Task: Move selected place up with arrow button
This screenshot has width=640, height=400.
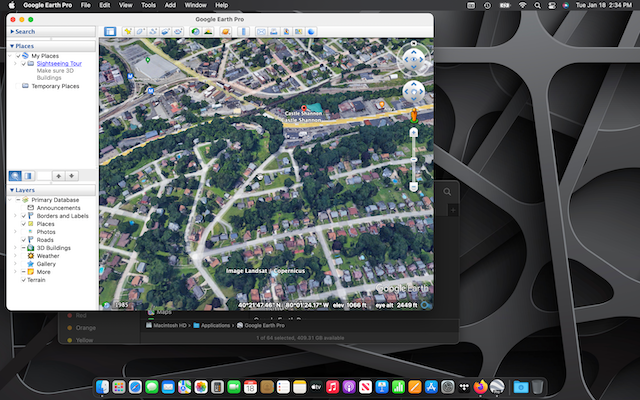Action: tap(58, 175)
